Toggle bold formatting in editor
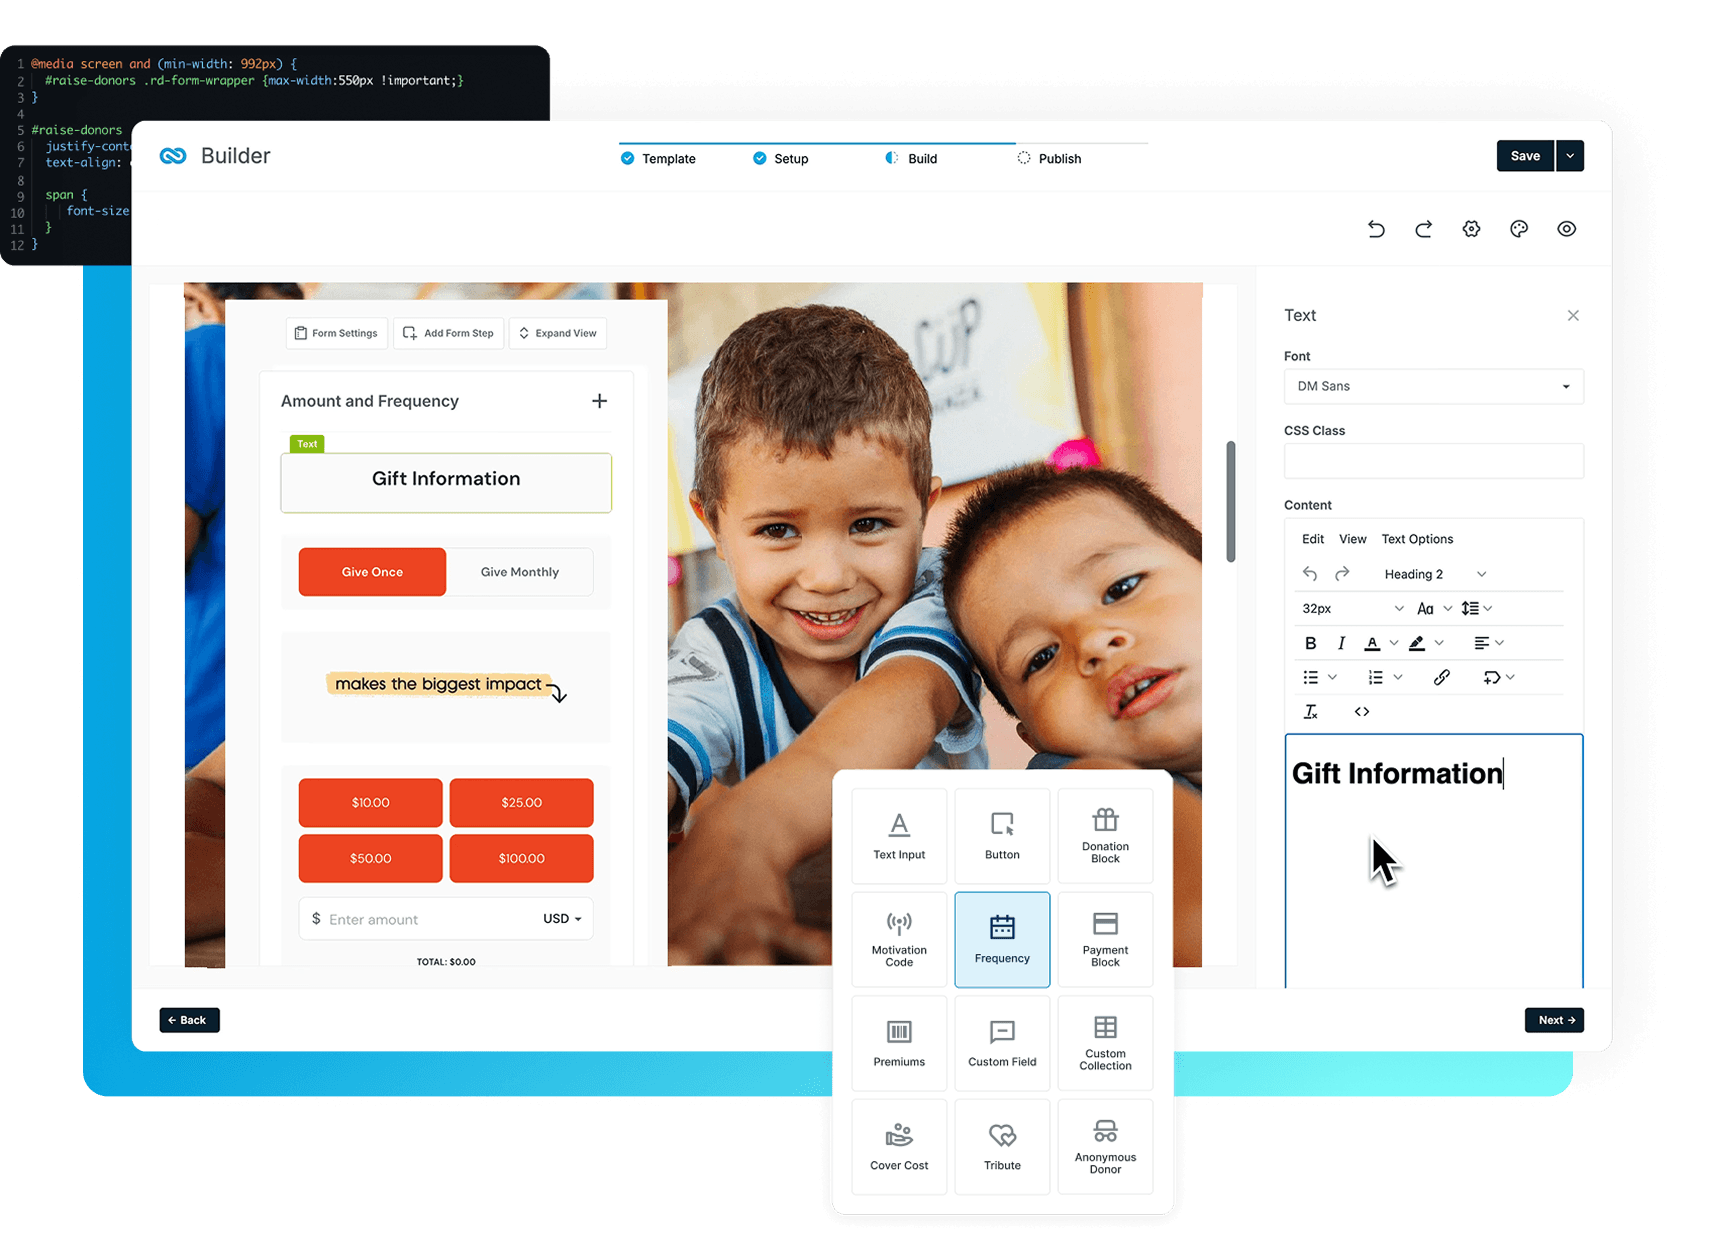The height and width of the screenshot is (1241, 1728). [1310, 643]
